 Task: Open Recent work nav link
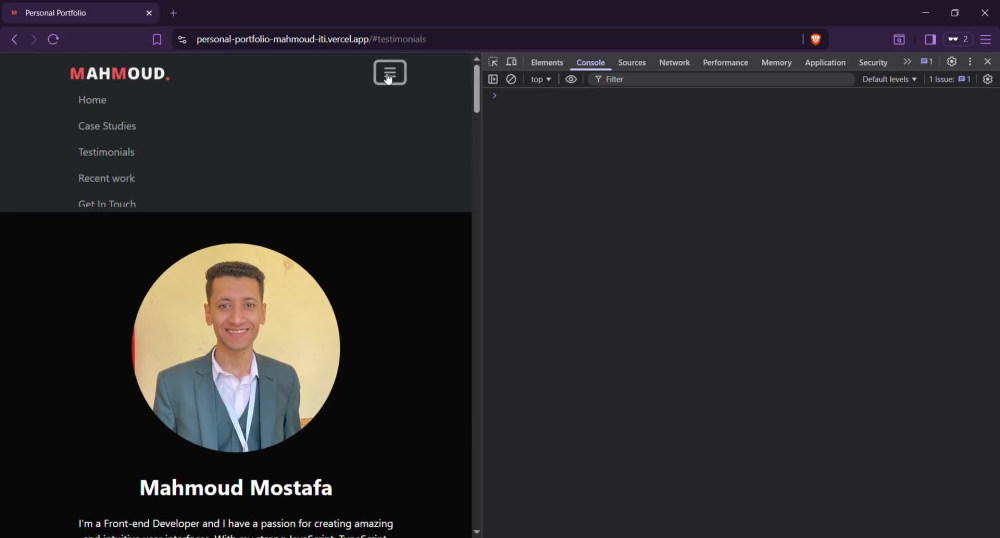(x=107, y=178)
